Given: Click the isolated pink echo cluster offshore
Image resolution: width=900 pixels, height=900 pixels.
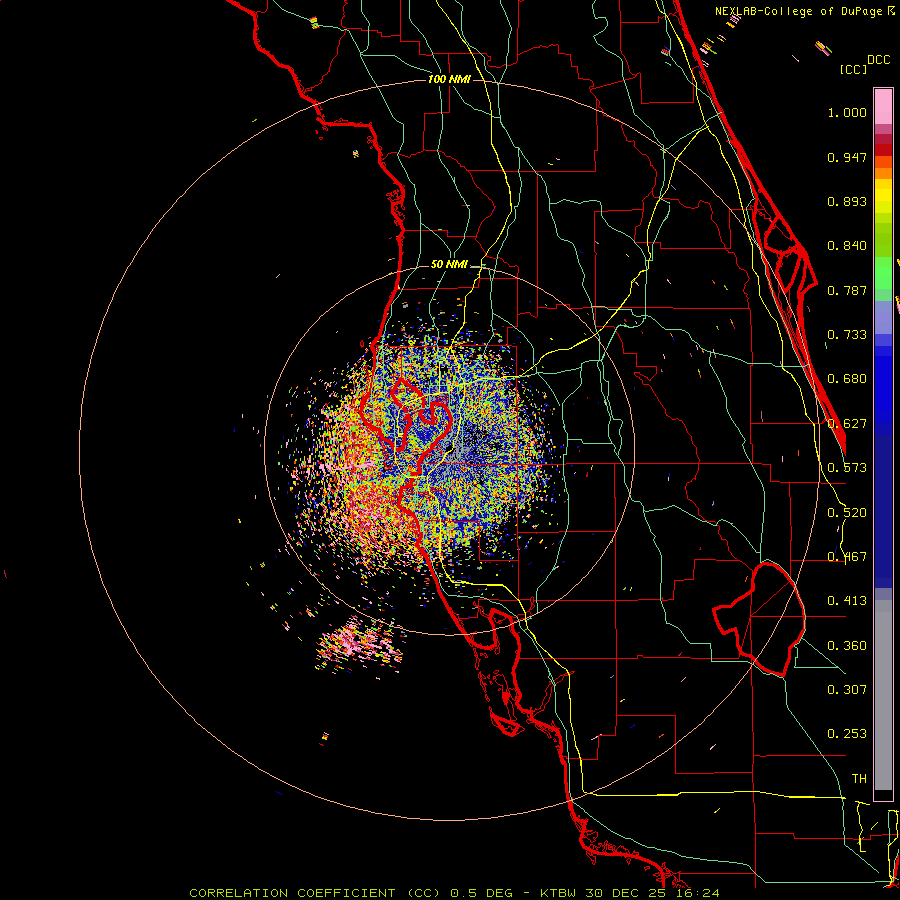Looking at the screenshot, I should [x=360, y=646].
